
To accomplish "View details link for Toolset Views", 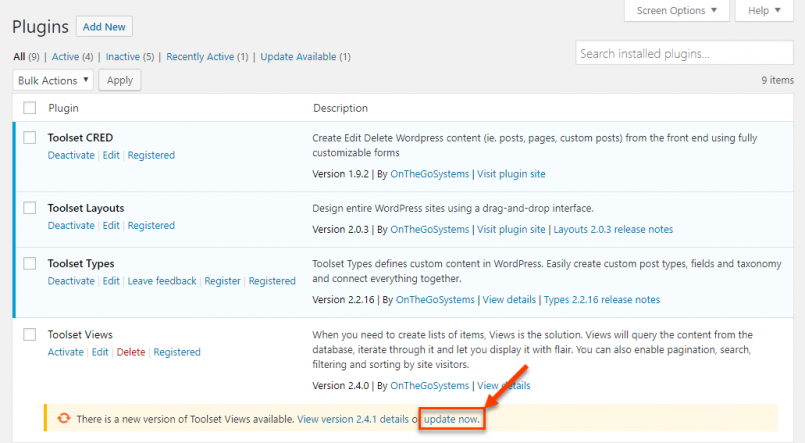I will point(504,386).
